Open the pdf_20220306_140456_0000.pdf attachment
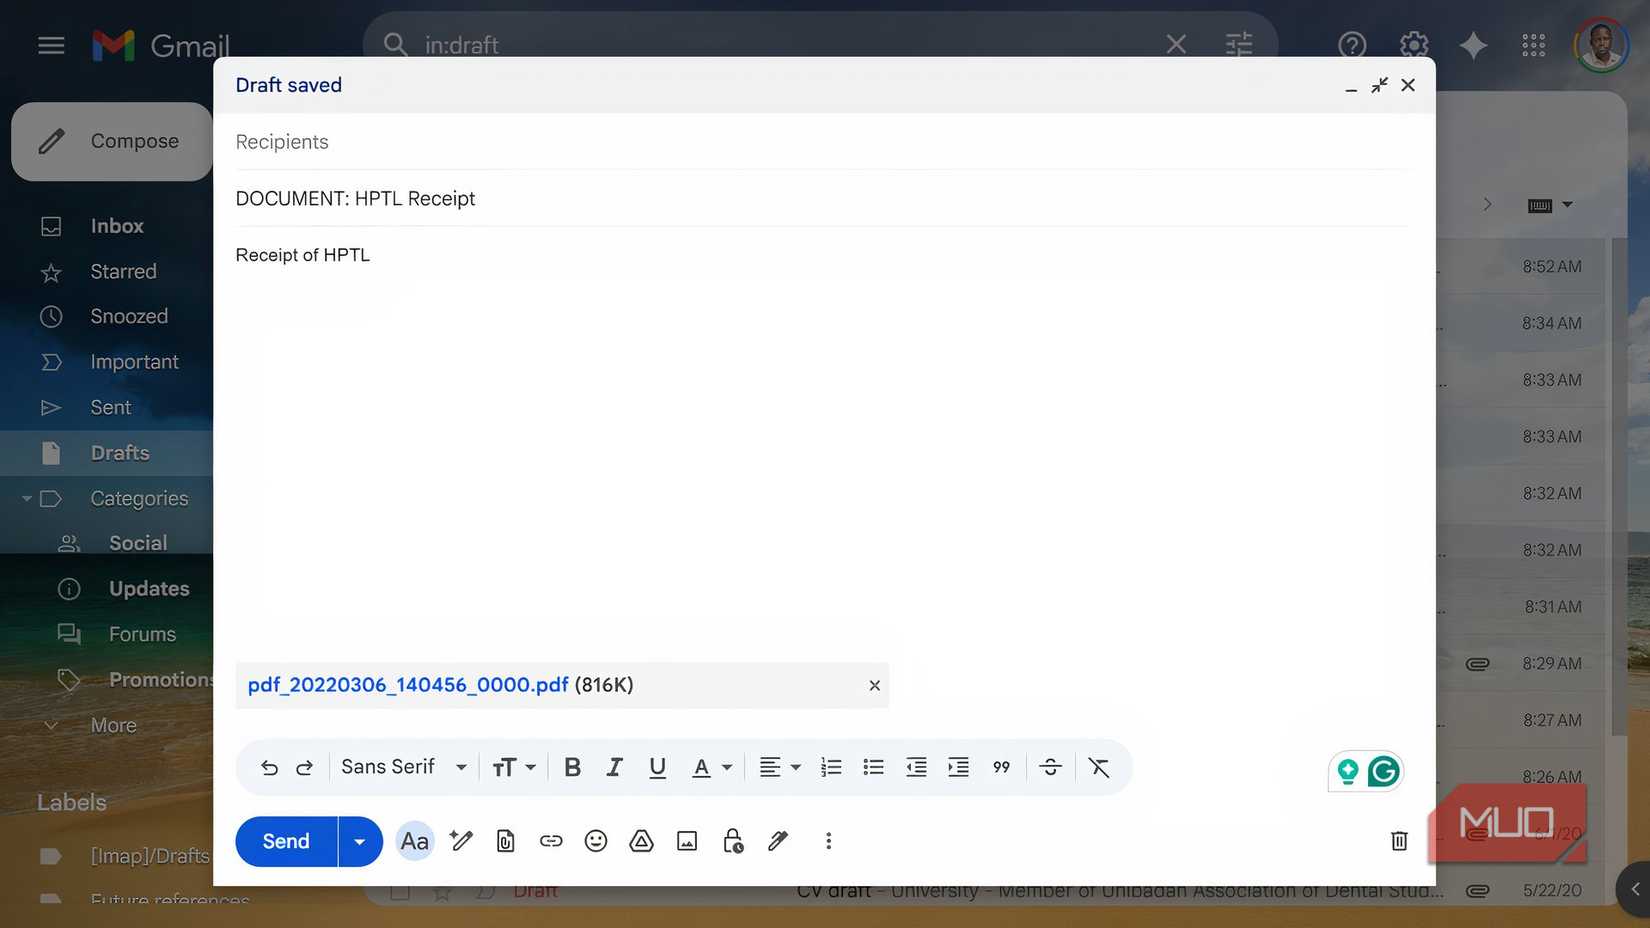 click(x=408, y=685)
